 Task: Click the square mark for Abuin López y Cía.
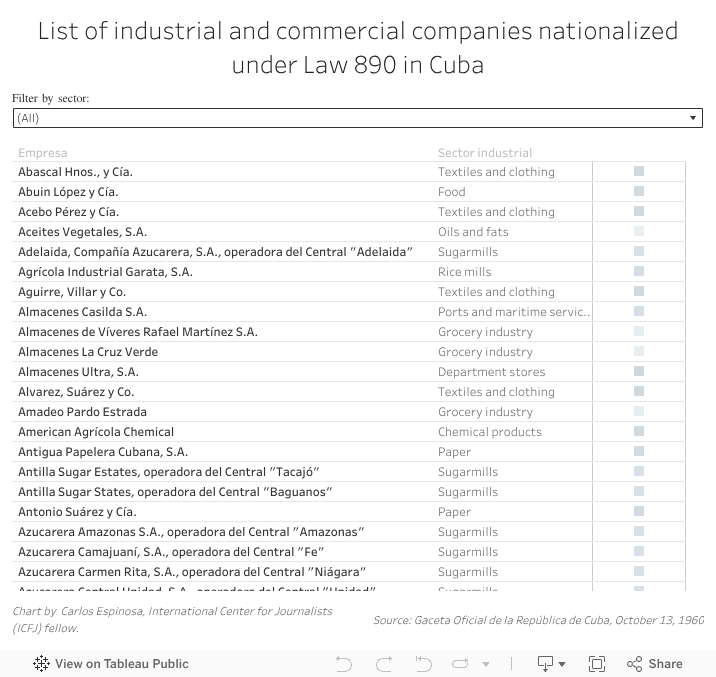pos(639,192)
